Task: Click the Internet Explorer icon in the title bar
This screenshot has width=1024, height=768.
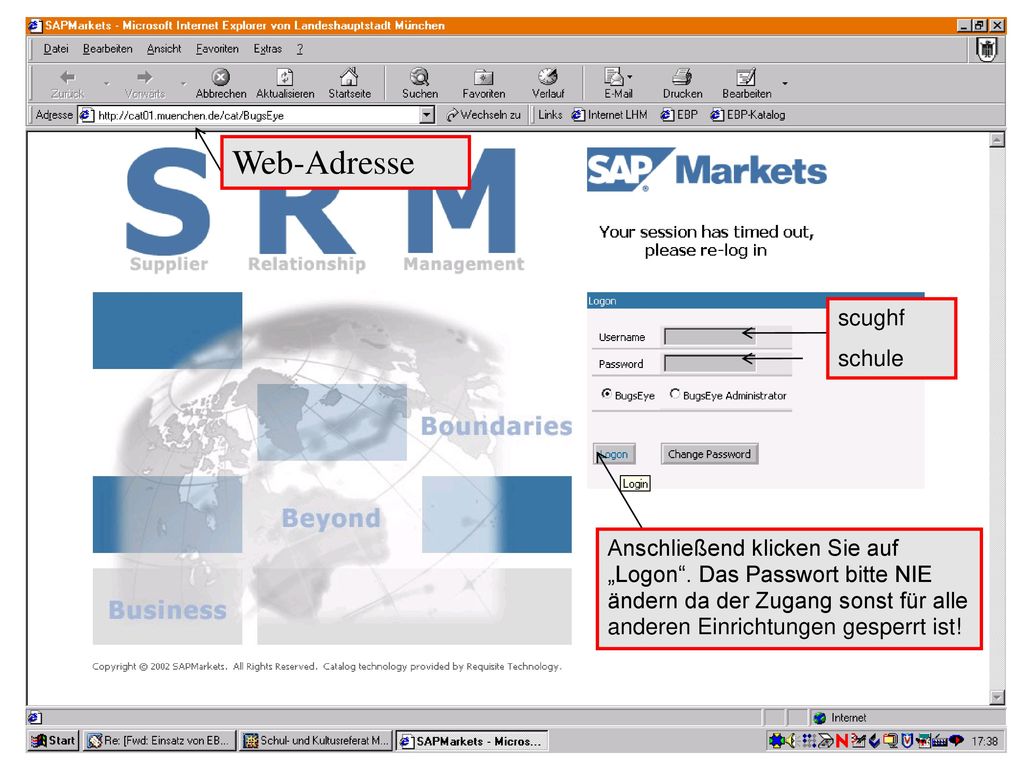Action: (35, 25)
